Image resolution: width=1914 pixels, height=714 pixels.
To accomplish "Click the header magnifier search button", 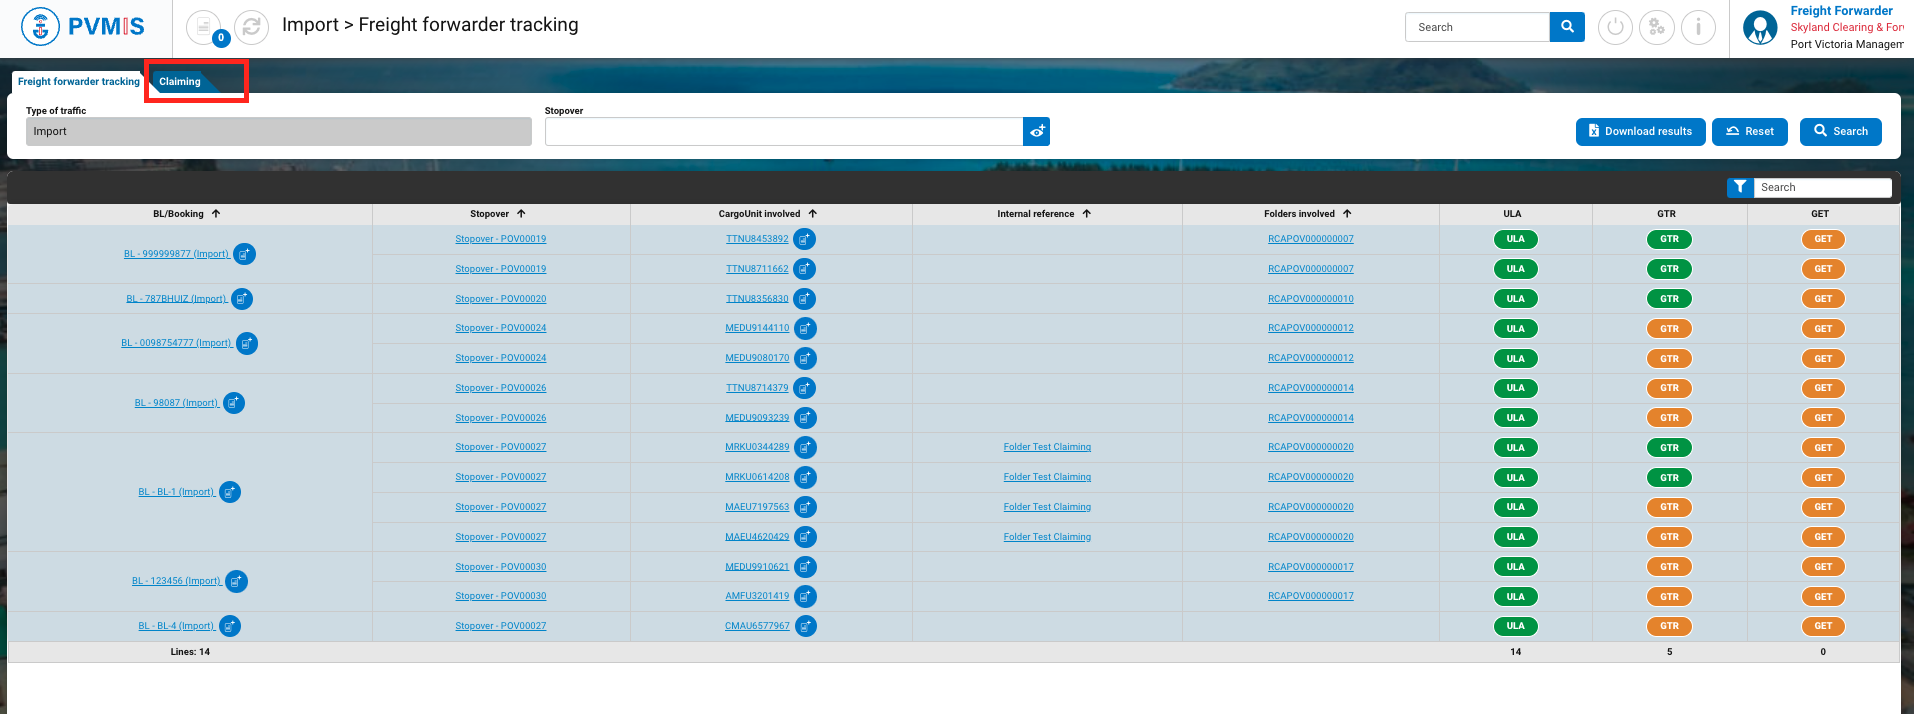I will [x=1567, y=28].
